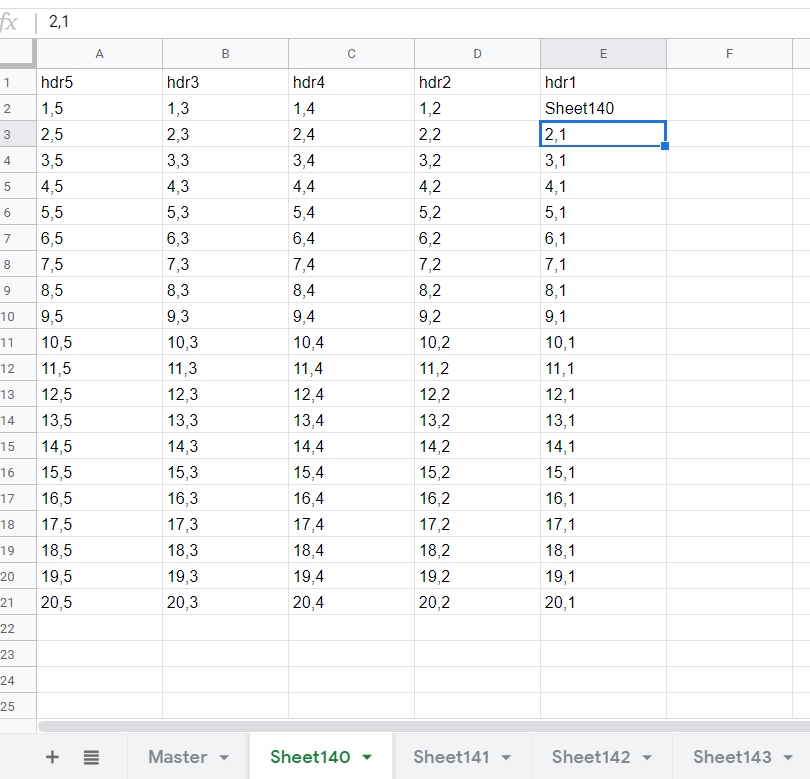Open the Sheet142 tab dropdown arrow

pos(646,758)
